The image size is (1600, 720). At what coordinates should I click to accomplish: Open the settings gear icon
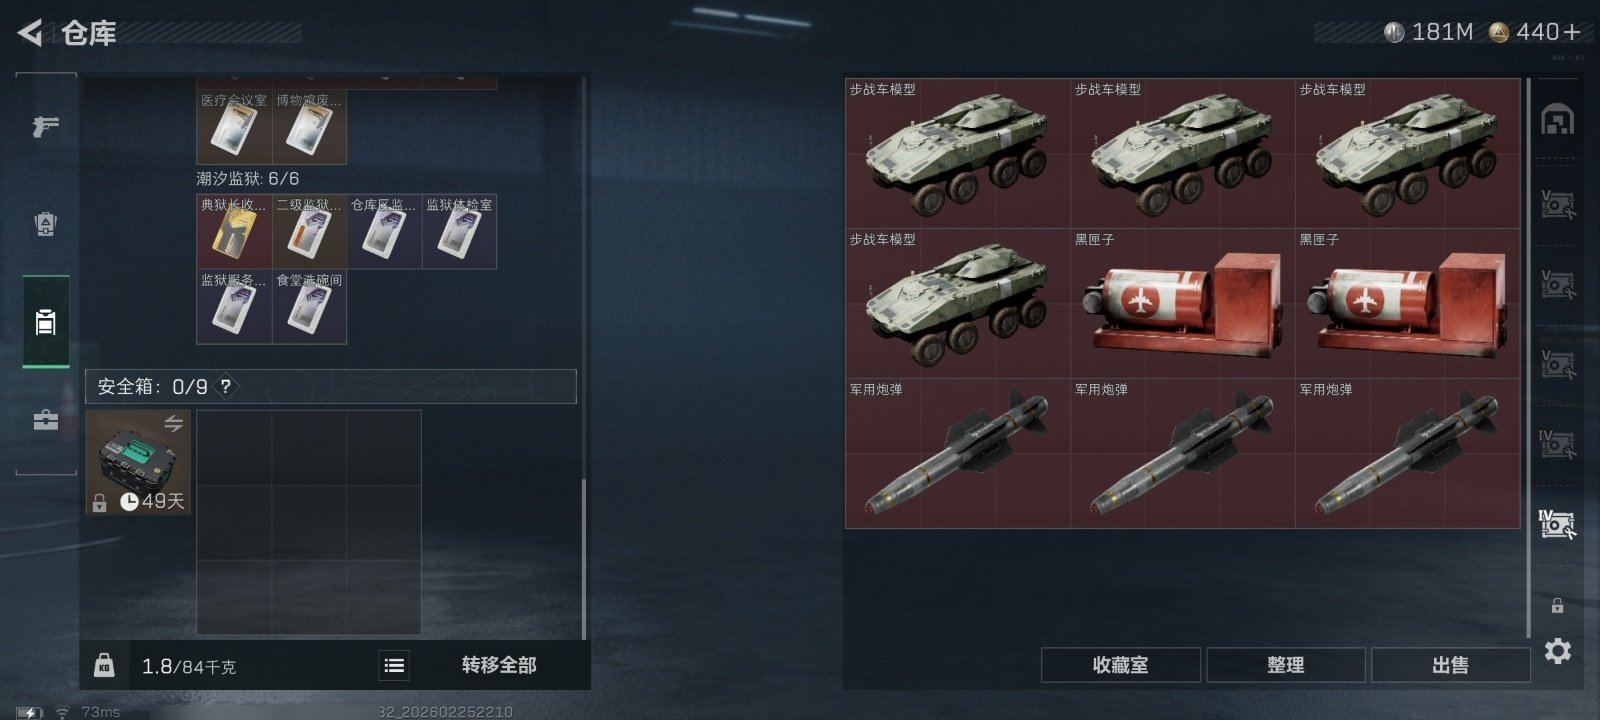click(1557, 651)
